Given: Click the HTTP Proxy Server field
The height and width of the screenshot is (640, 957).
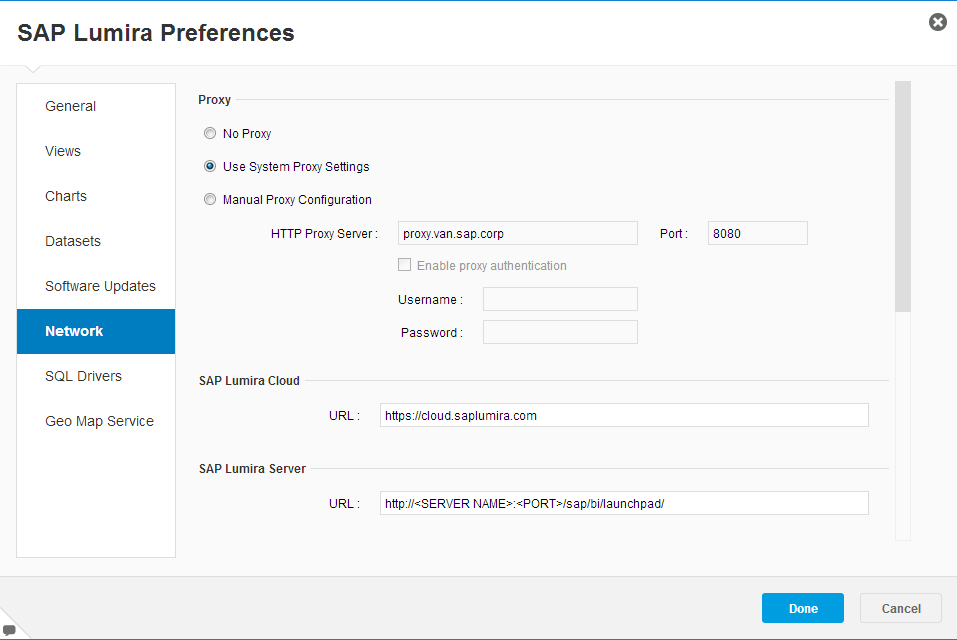Looking at the screenshot, I should 518,233.
